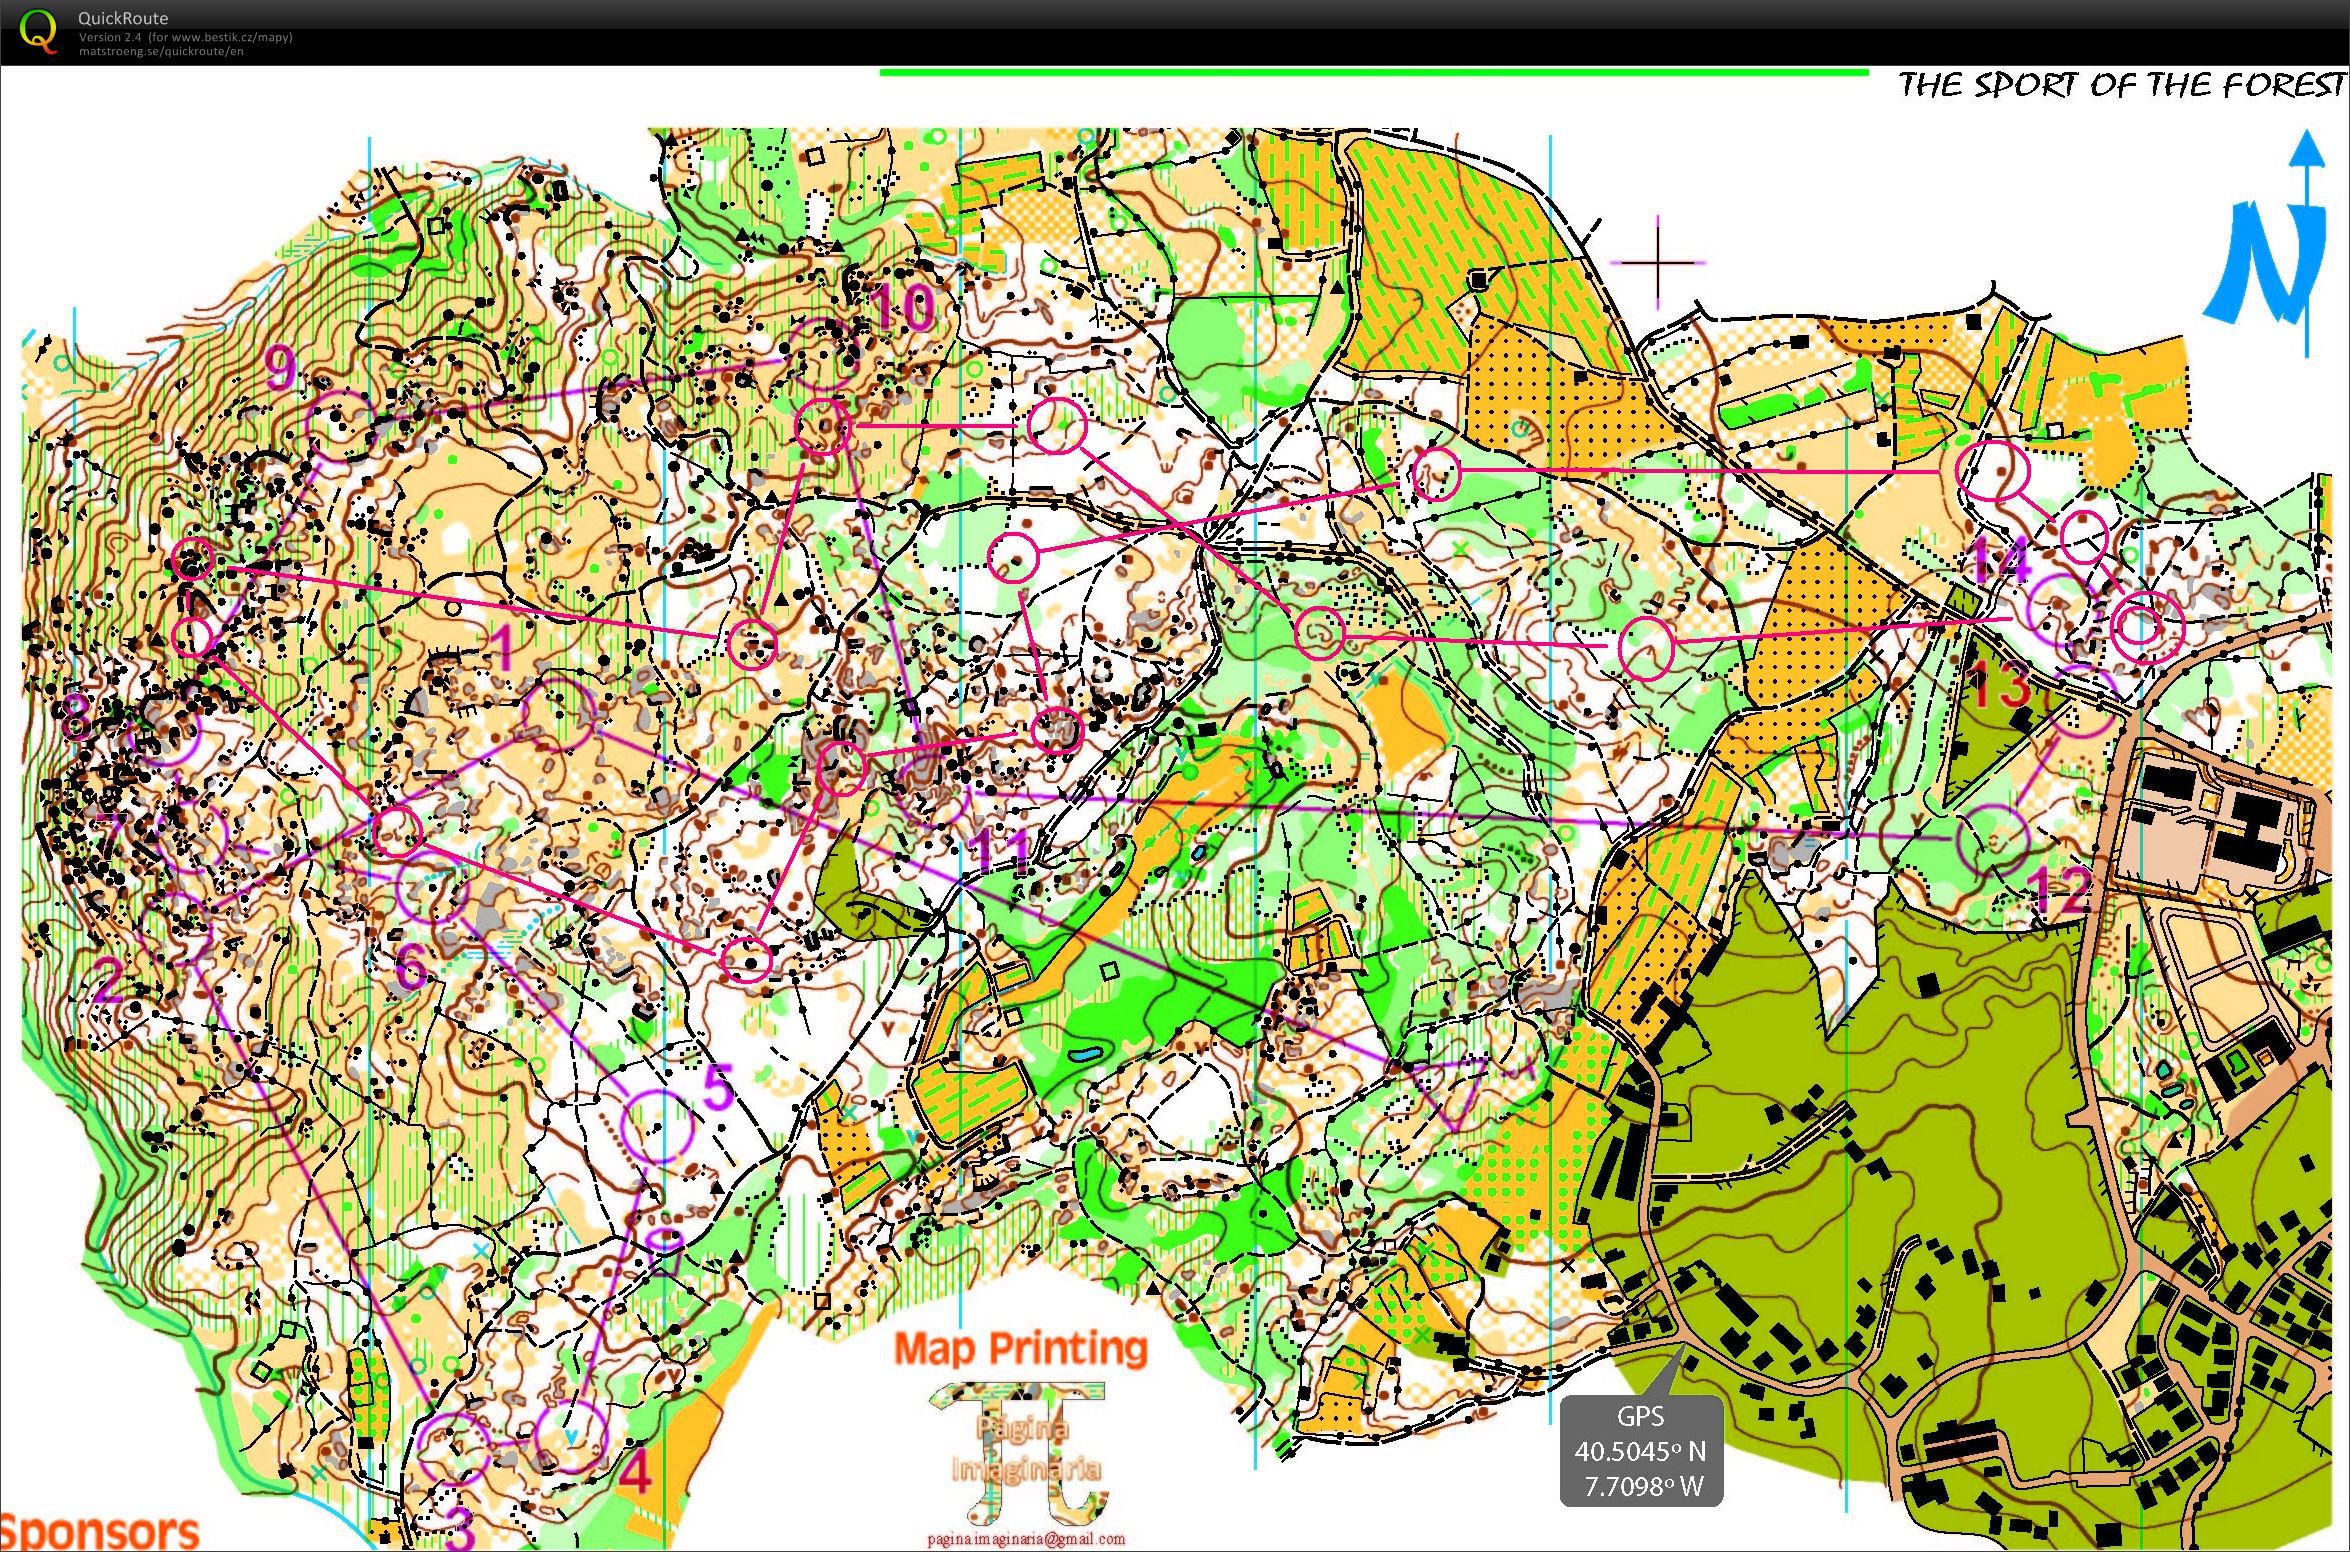Viewport: 2350px width, 1552px height.
Task: Click the blue north arrow symbol
Action: pos(2267,242)
